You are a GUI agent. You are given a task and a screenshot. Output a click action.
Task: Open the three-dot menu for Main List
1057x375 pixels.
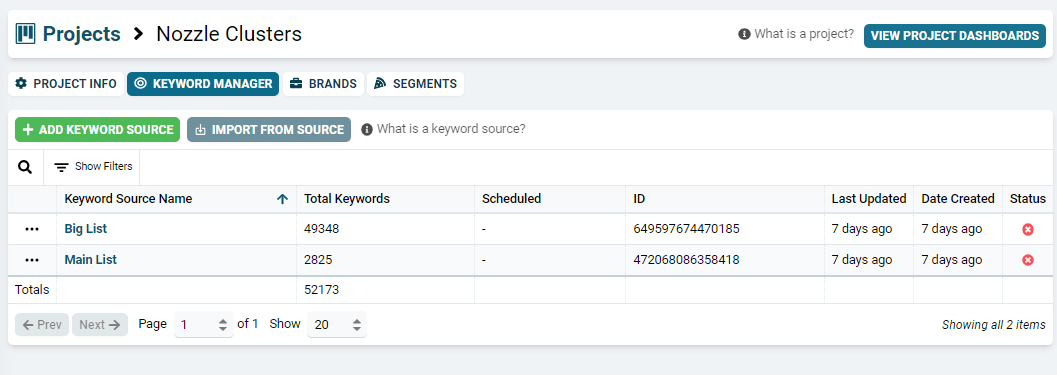(32, 260)
